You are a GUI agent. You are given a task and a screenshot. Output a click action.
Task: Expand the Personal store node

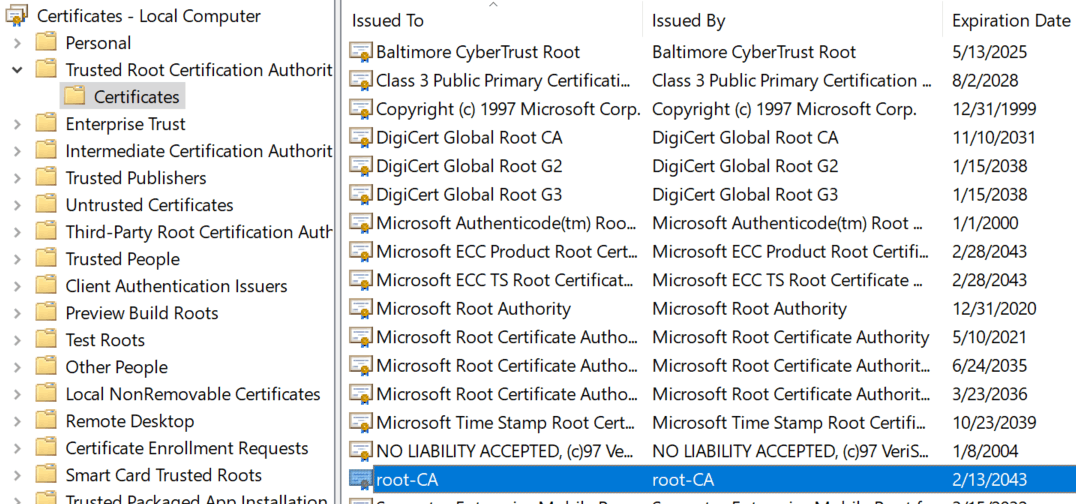coord(17,43)
